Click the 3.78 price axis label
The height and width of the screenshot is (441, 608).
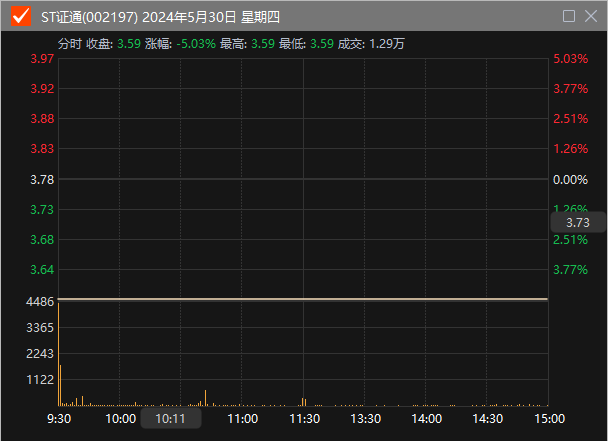42,180
